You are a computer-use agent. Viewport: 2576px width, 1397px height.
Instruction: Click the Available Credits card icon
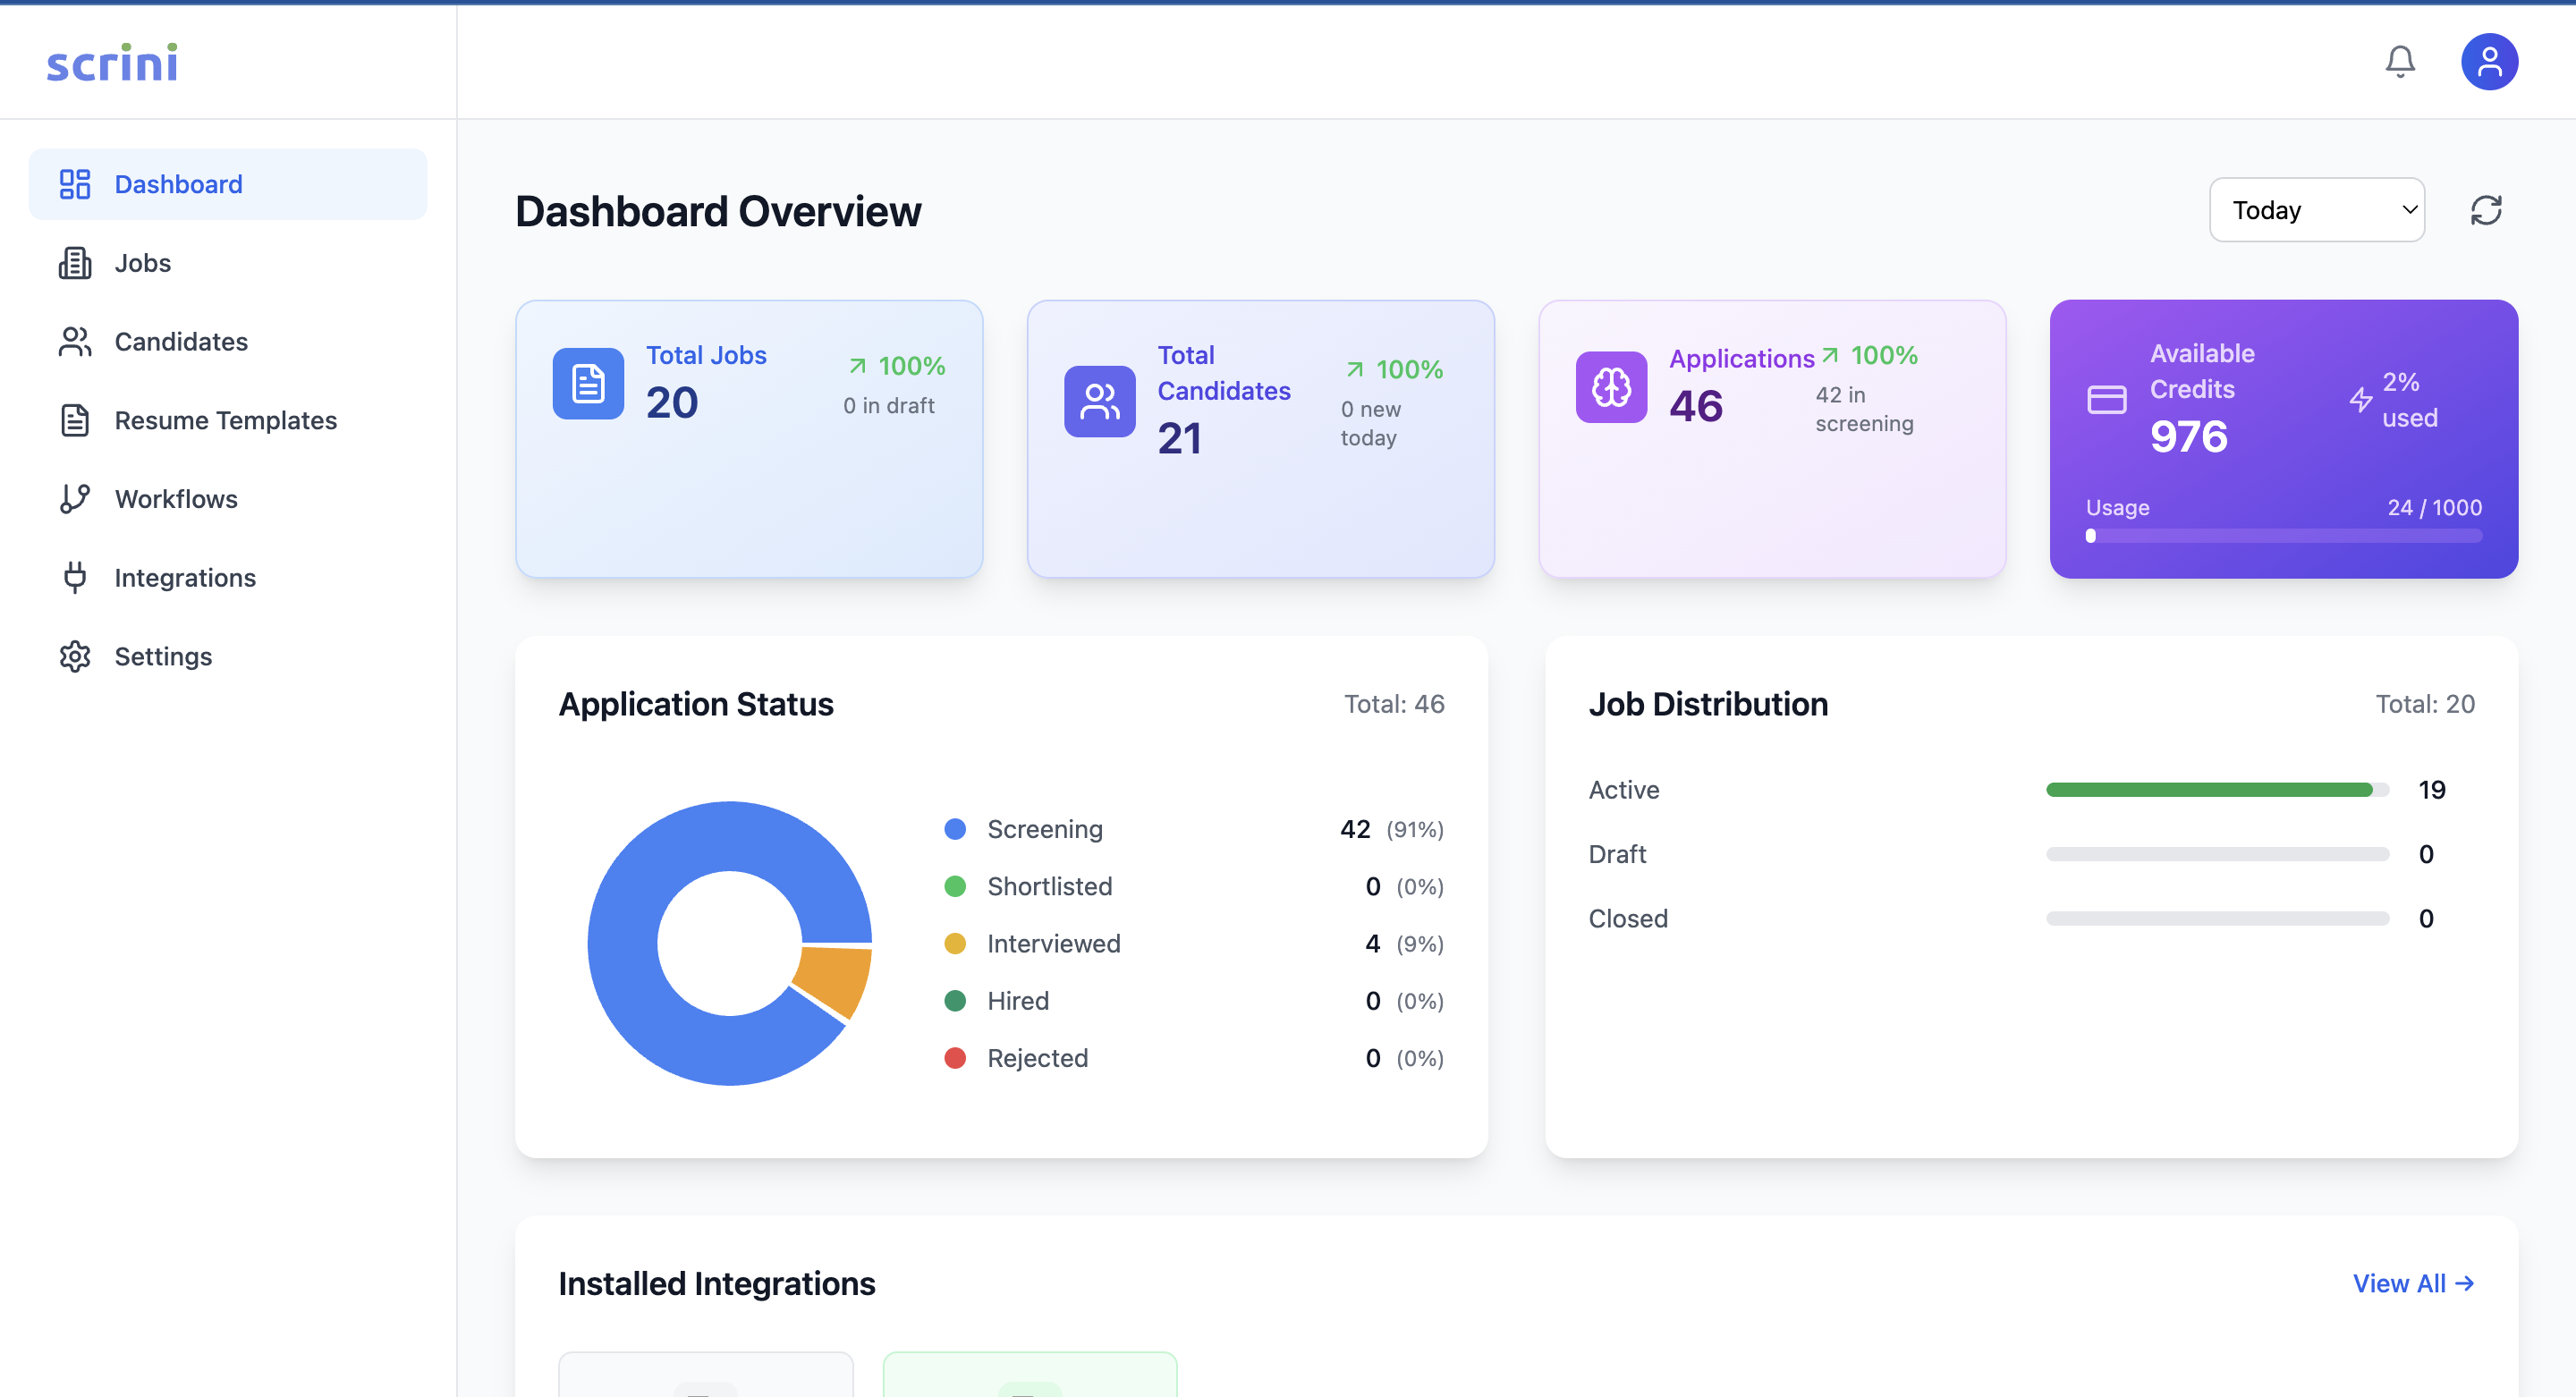(x=2106, y=399)
